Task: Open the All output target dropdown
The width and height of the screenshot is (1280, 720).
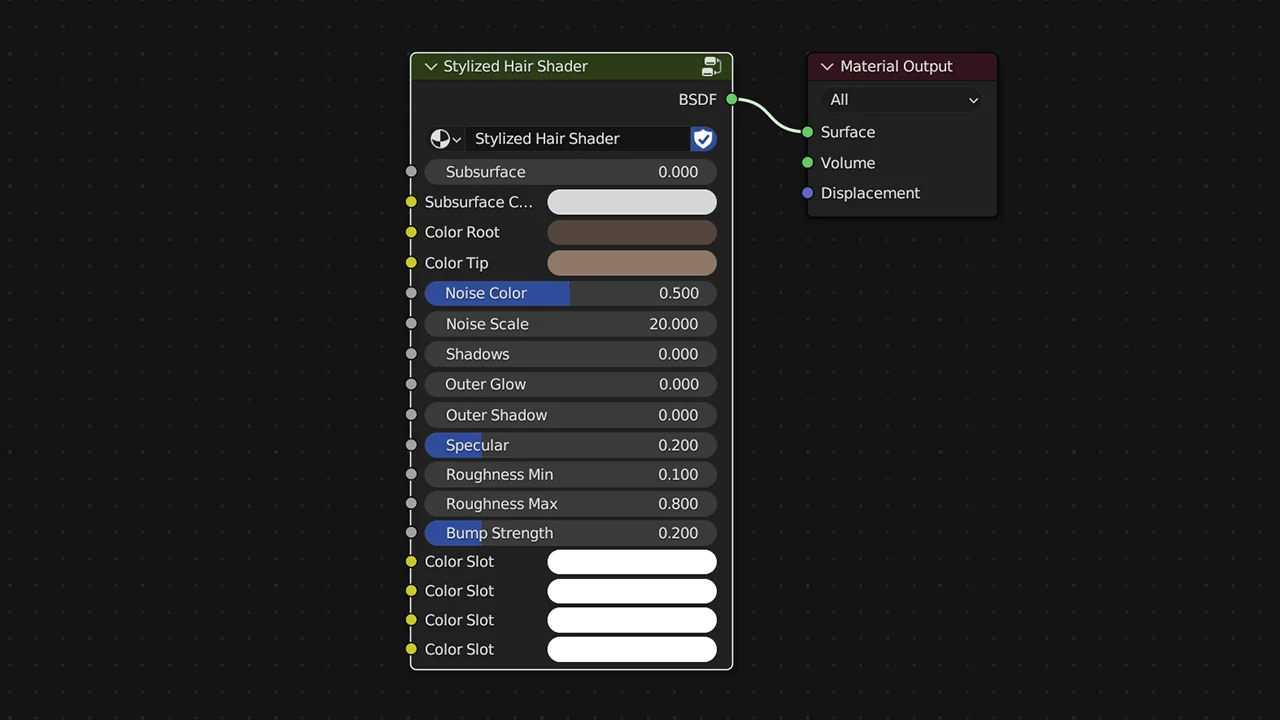Action: (x=900, y=100)
